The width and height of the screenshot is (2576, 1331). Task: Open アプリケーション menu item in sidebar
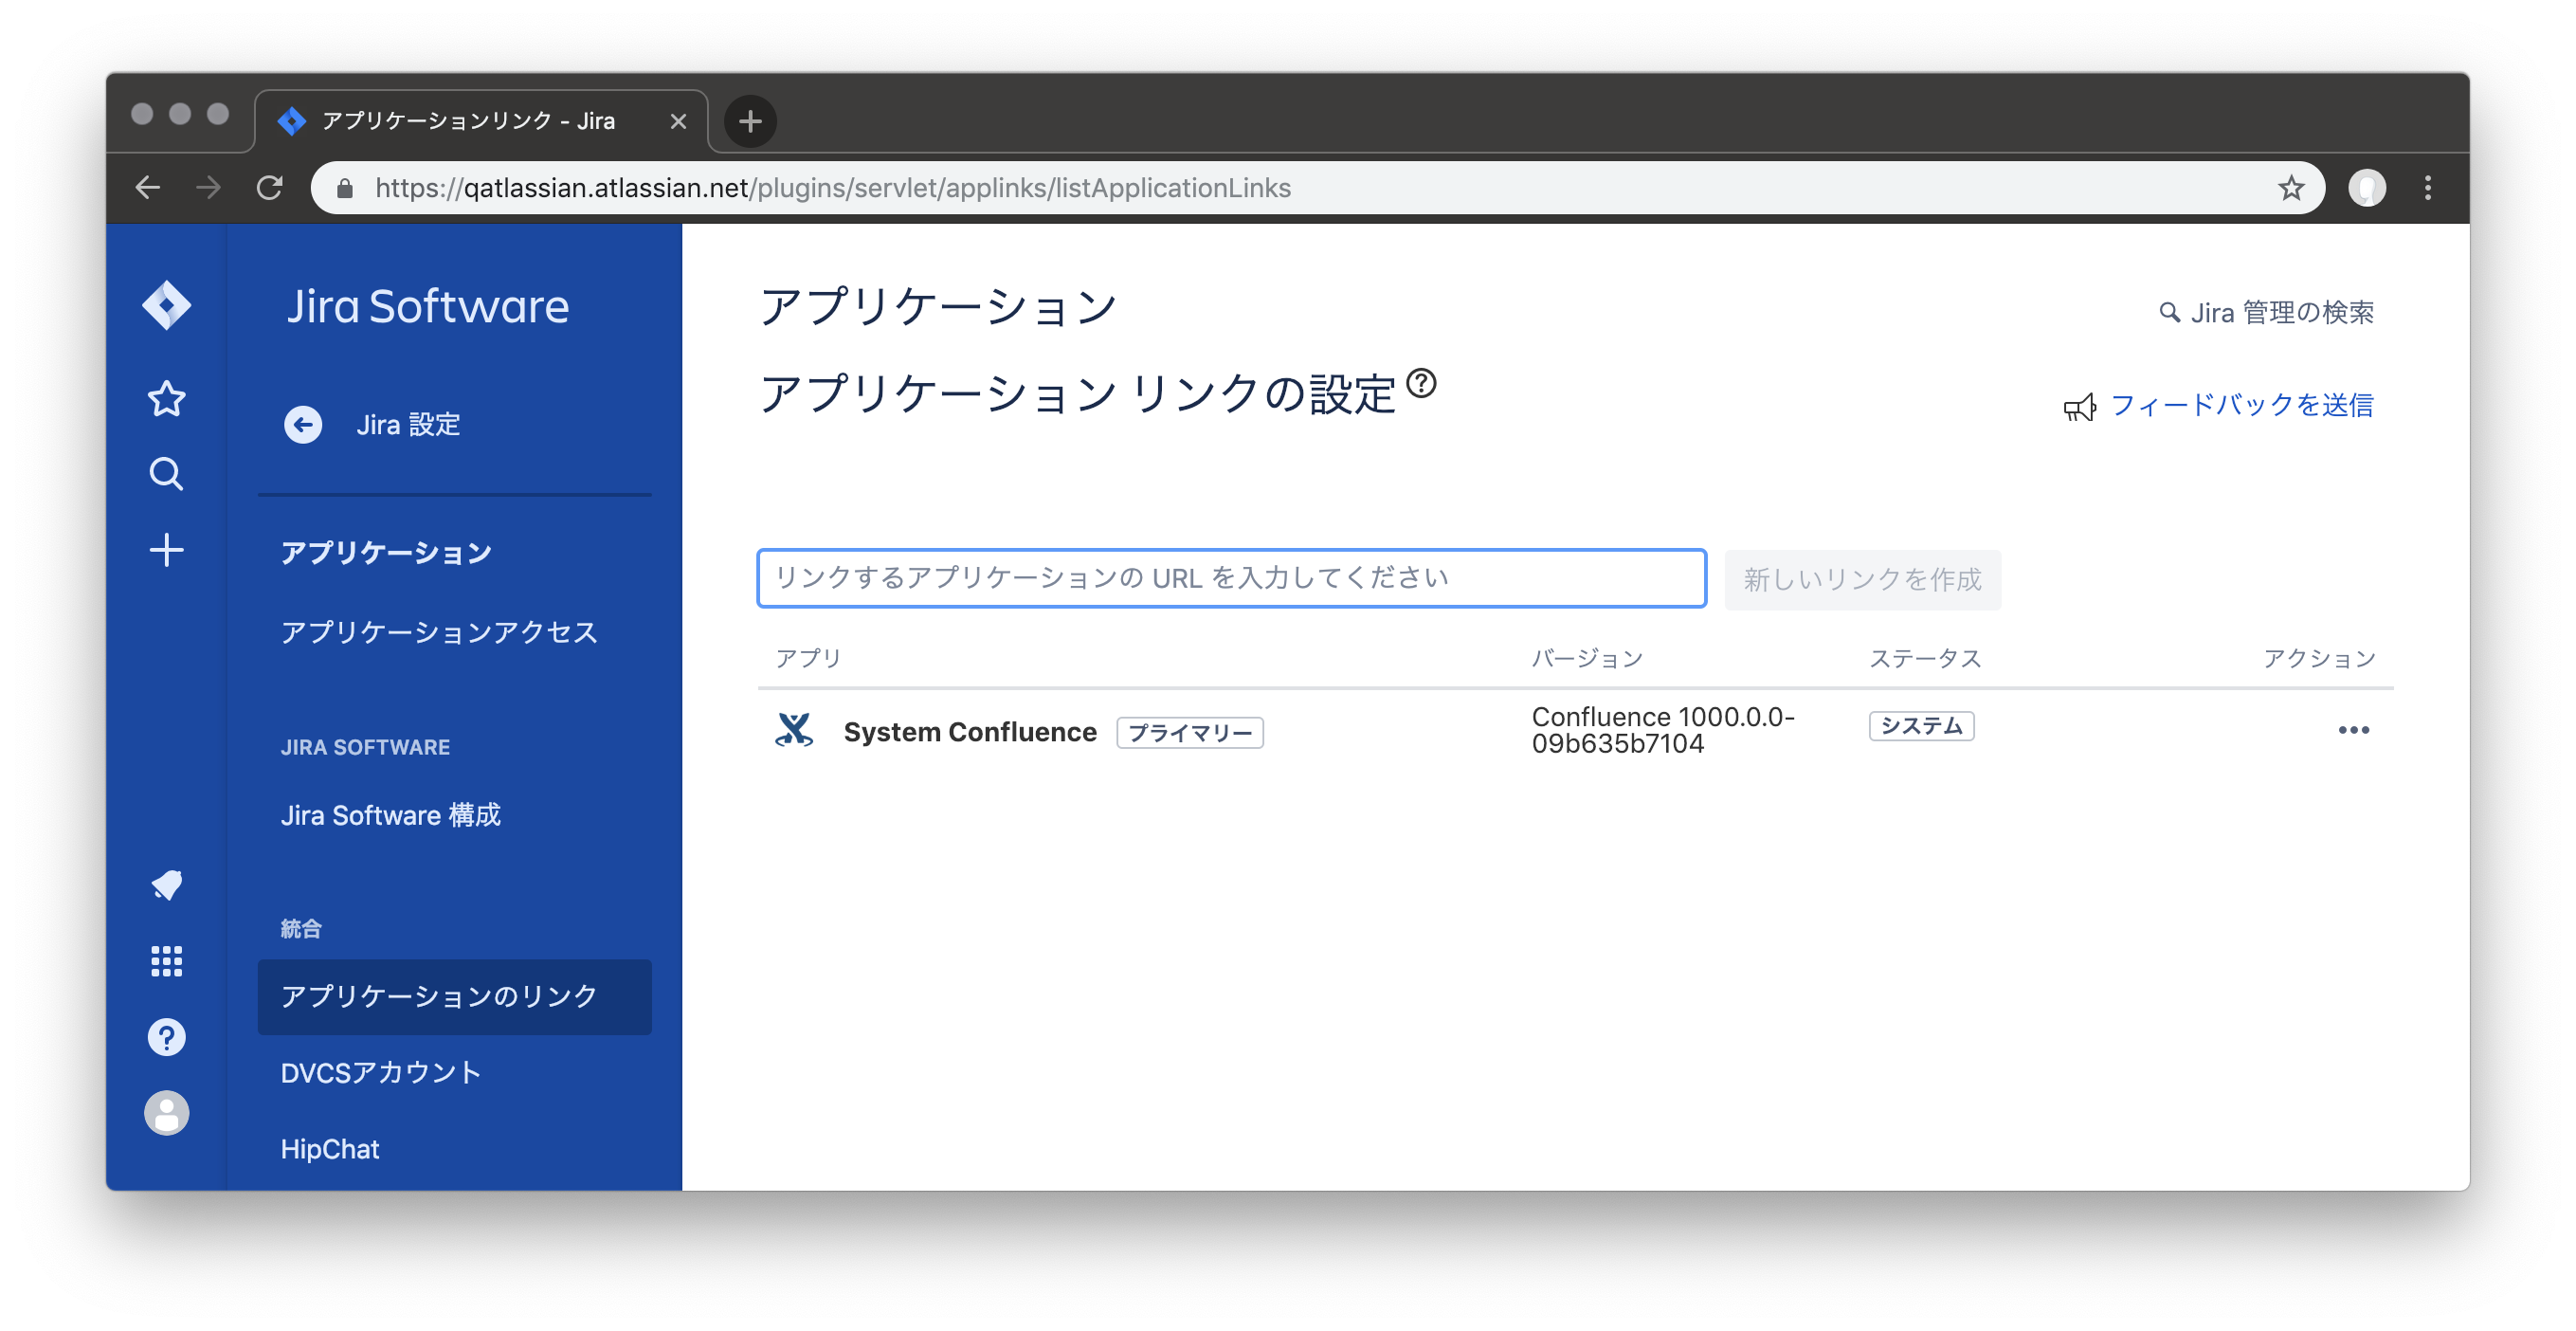click(386, 553)
